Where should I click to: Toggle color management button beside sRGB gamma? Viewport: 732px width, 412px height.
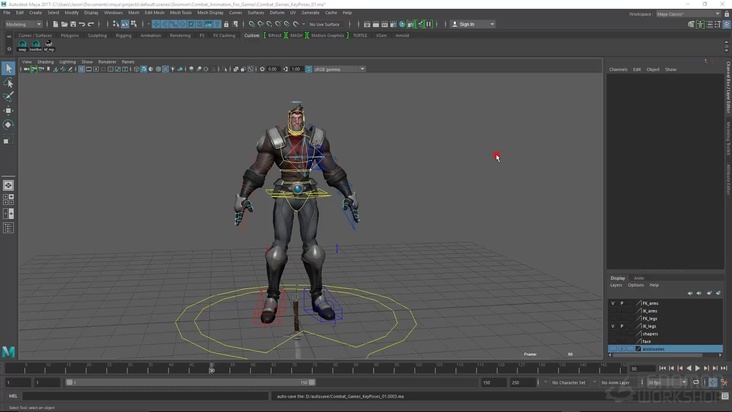click(x=309, y=69)
